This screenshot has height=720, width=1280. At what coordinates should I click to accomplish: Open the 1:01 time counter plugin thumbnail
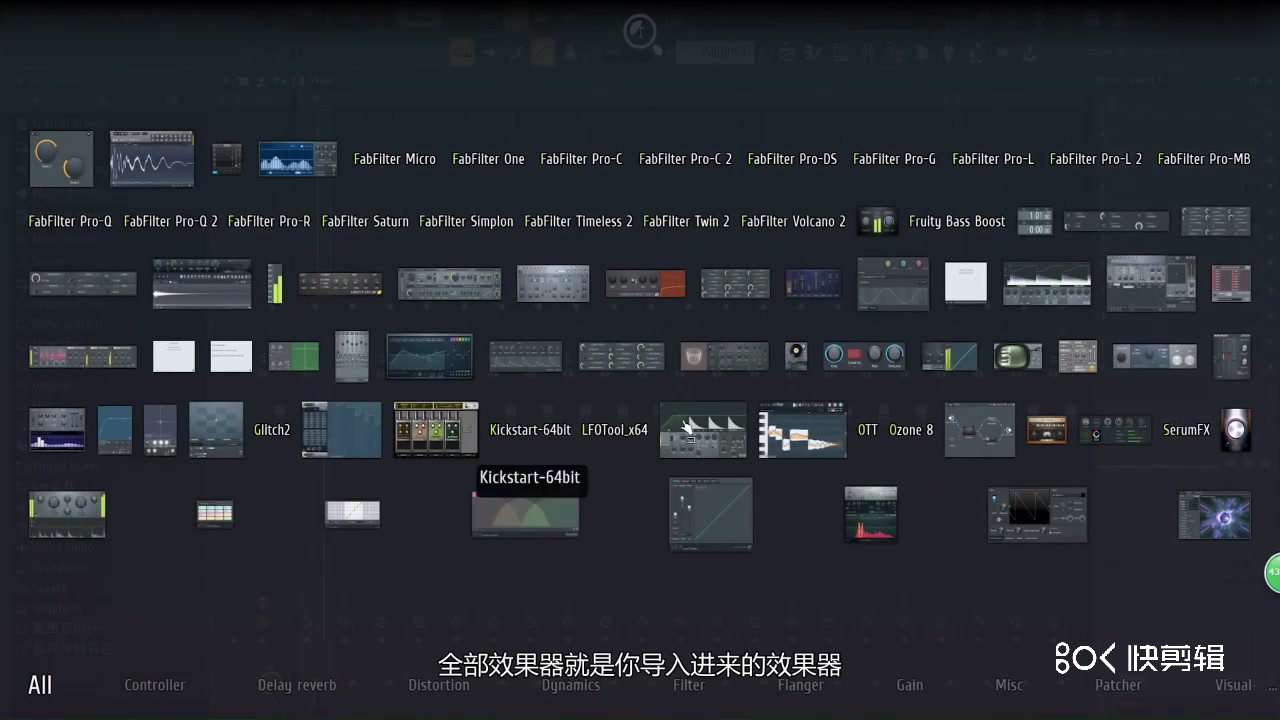pos(1034,222)
